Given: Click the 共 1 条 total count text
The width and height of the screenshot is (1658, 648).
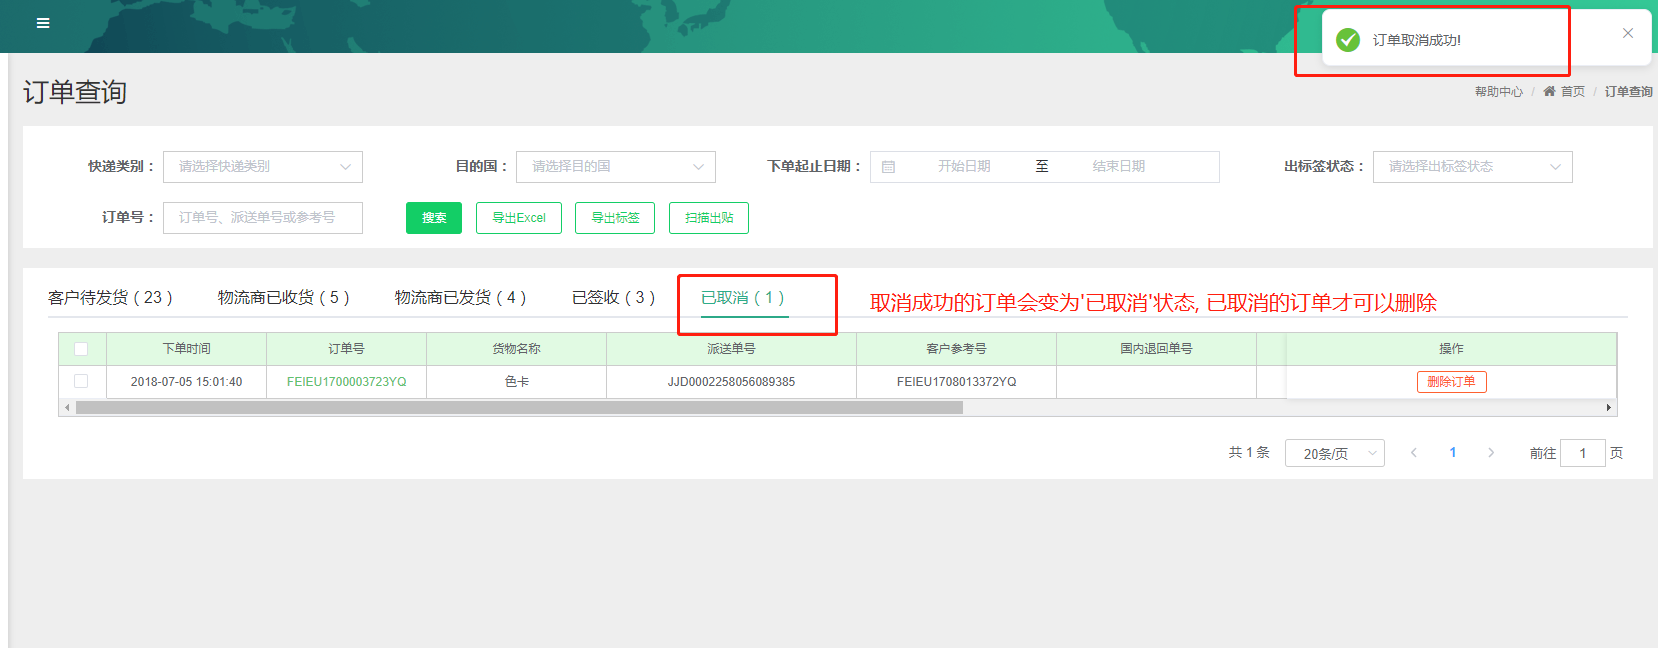Looking at the screenshot, I should [x=1249, y=453].
